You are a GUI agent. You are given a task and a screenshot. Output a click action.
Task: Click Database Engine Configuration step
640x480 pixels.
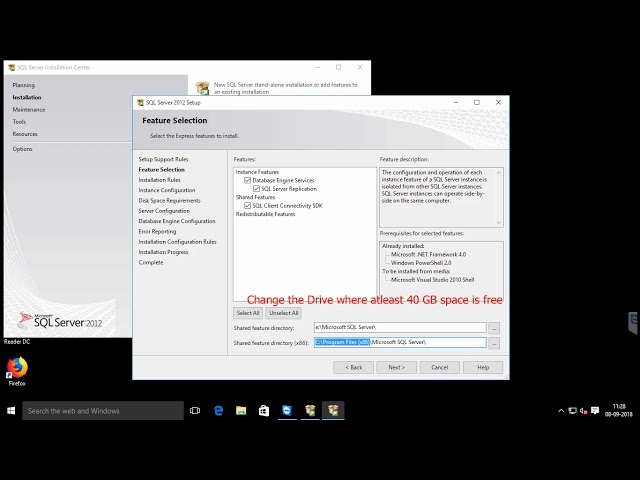[177, 221]
